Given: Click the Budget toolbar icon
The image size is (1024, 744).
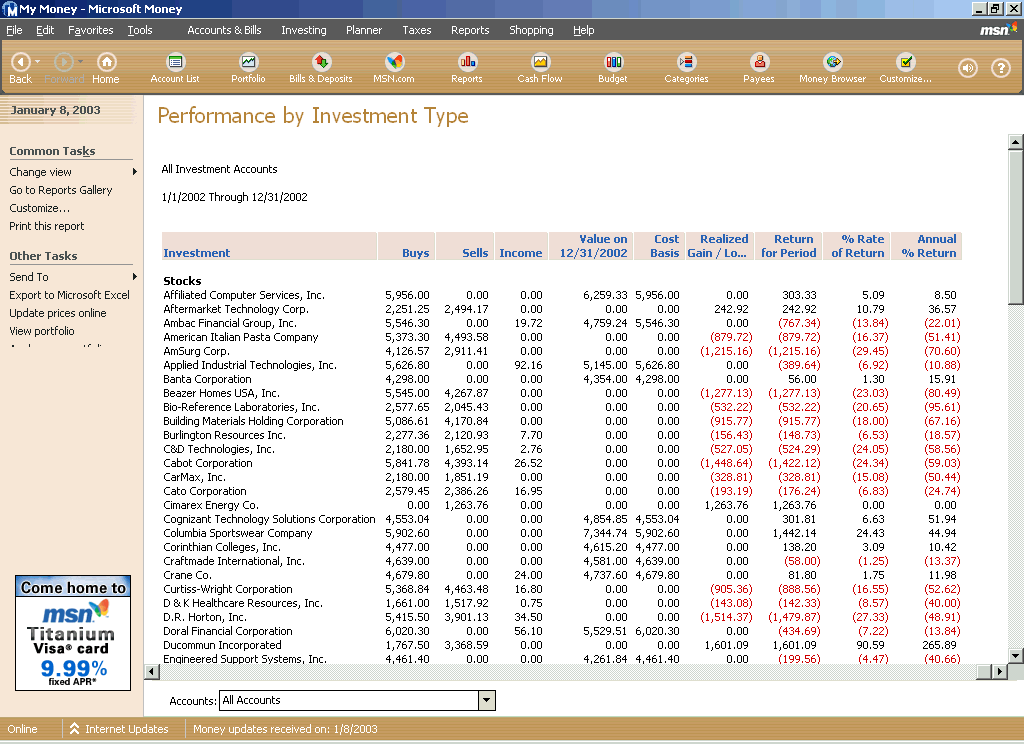Looking at the screenshot, I should pos(613,63).
